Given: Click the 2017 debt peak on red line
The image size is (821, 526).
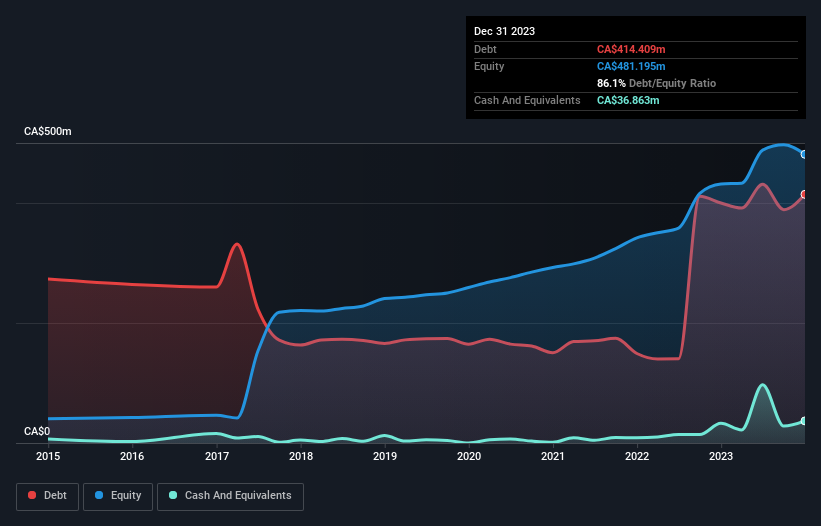Looking at the screenshot, I should tap(237, 244).
